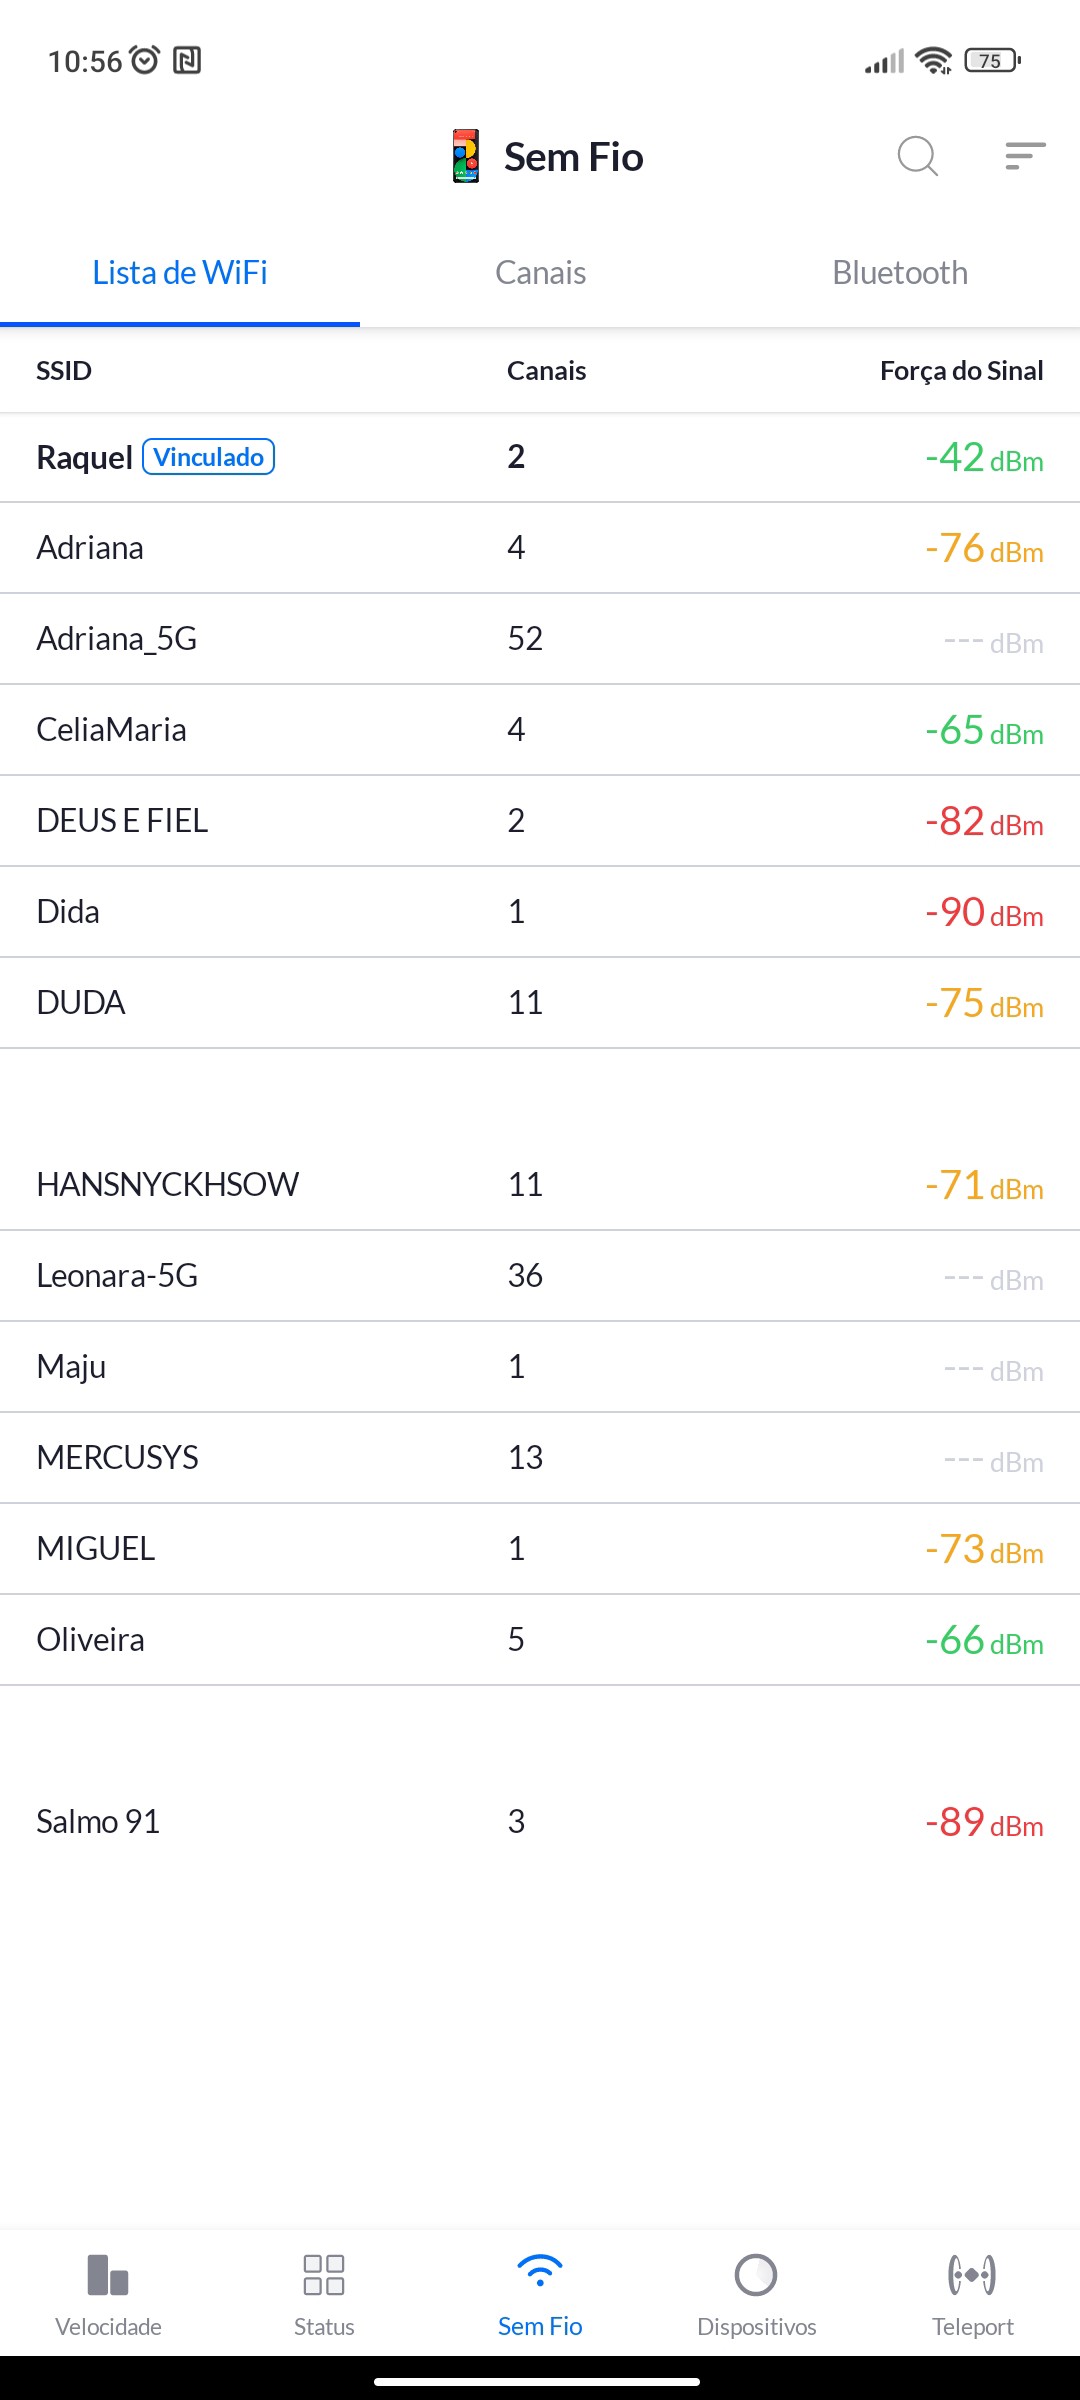1080x2400 pixels.
Task: Open the sort filter icon
Action: click(x=1025, y=156)
